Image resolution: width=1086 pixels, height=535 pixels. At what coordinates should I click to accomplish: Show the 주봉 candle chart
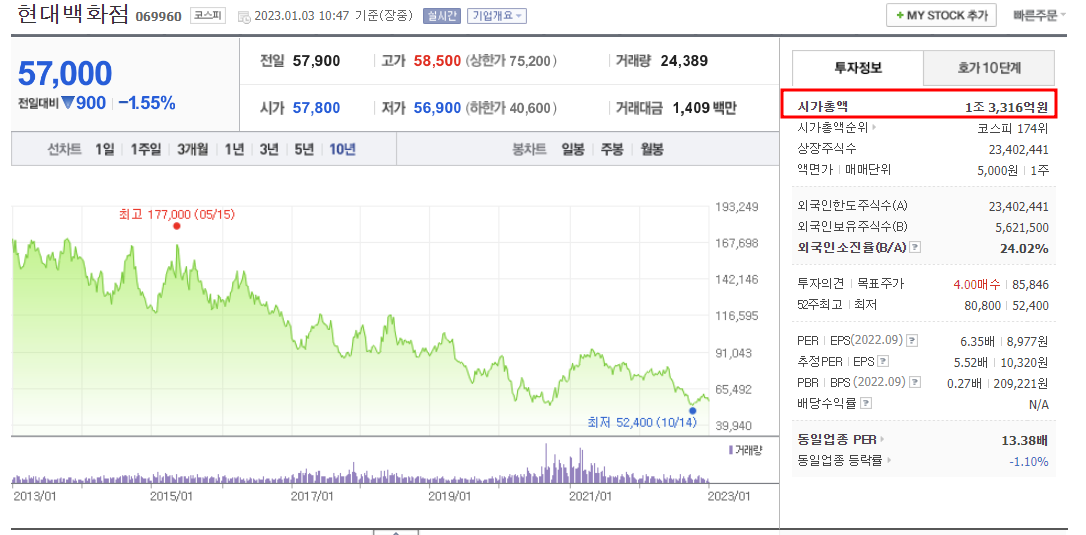tap(612, 149)
